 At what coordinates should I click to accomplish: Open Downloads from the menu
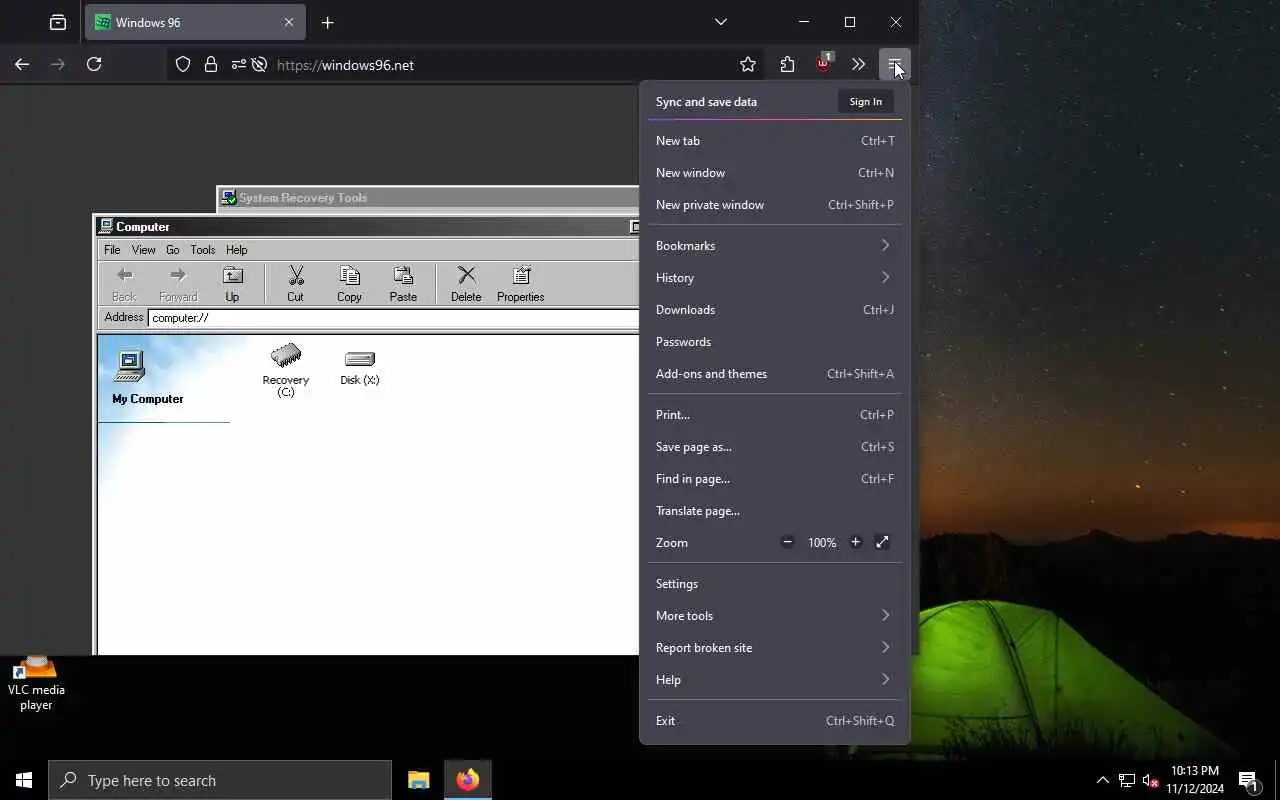pyautogui.click(x=774, y=309)
